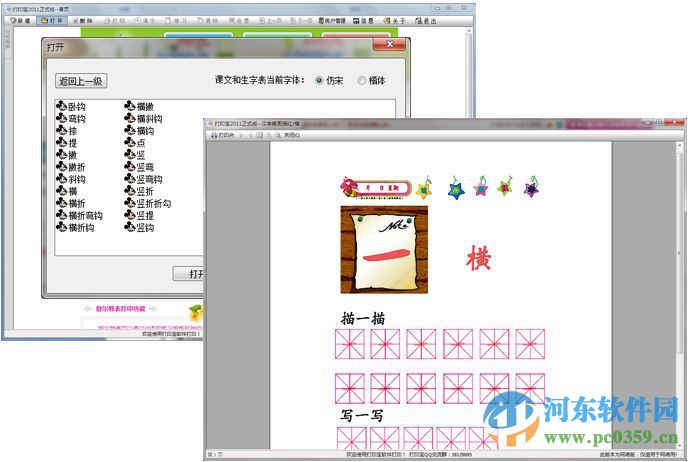Select the 竖折 stroke item
688x462 pixels.
[140, 191]
